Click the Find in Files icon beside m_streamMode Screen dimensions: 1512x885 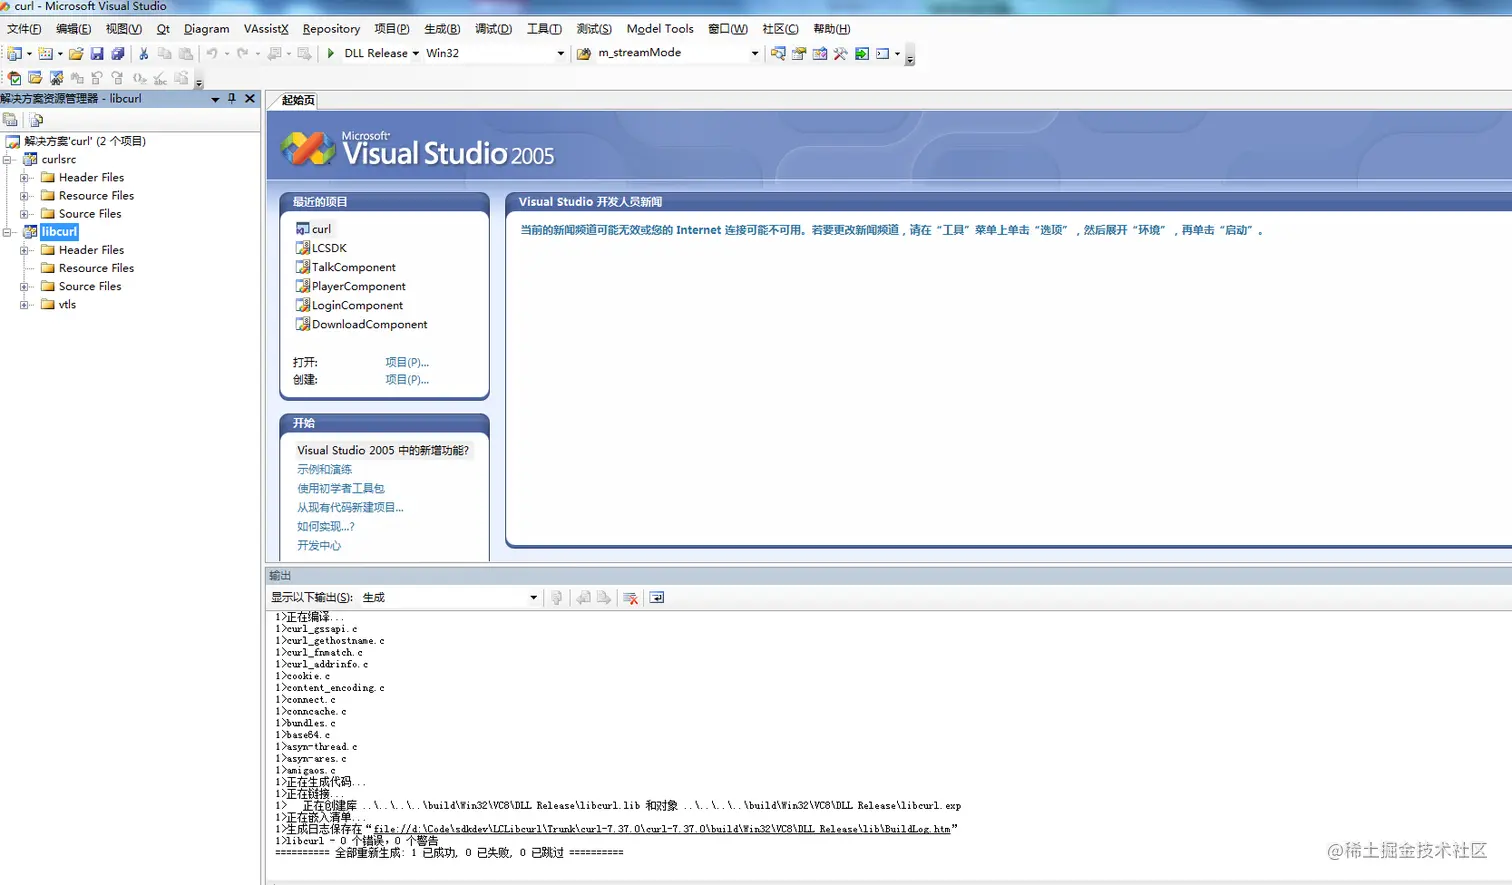click(584, 53)
